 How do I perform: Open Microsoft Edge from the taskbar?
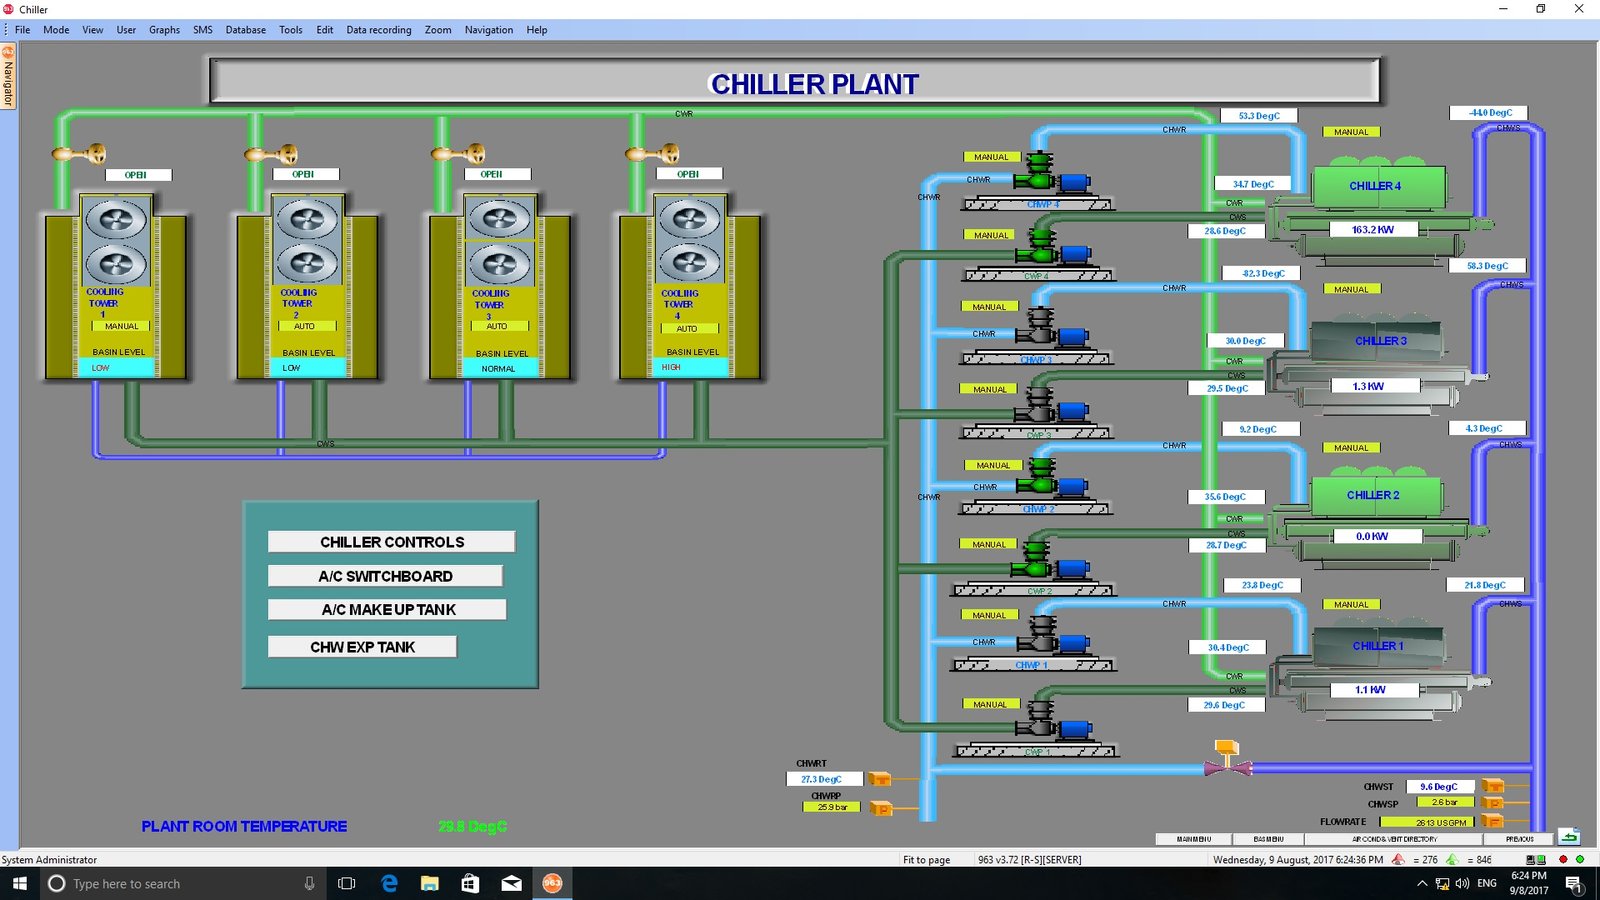(389, 883)
